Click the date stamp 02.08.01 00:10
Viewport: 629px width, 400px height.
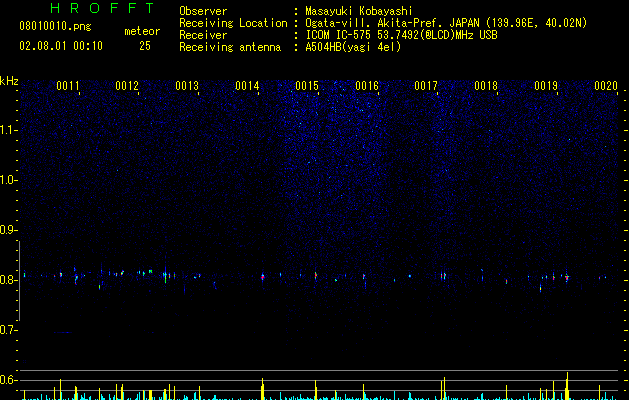[61, 46]
